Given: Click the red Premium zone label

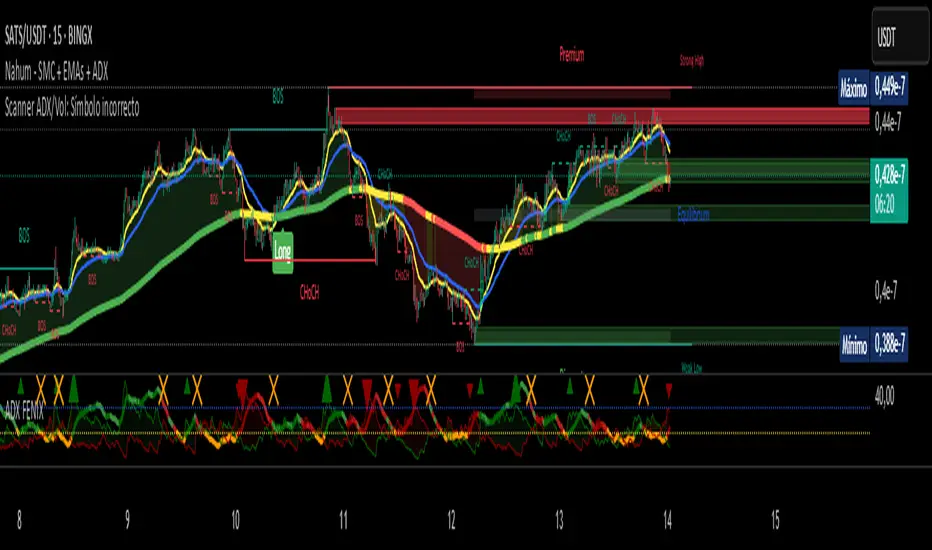Looking at the screenshot, I should coord(572,55).
